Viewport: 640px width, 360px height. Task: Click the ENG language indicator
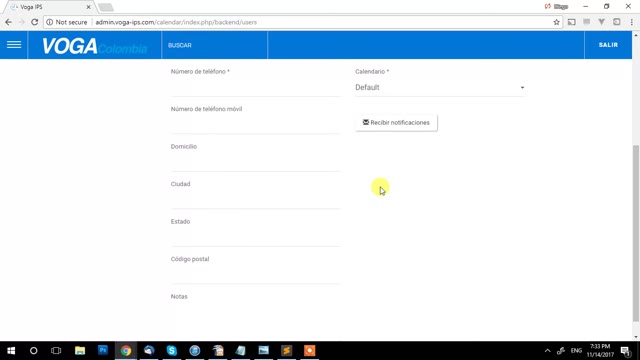(x=576, y=351)
